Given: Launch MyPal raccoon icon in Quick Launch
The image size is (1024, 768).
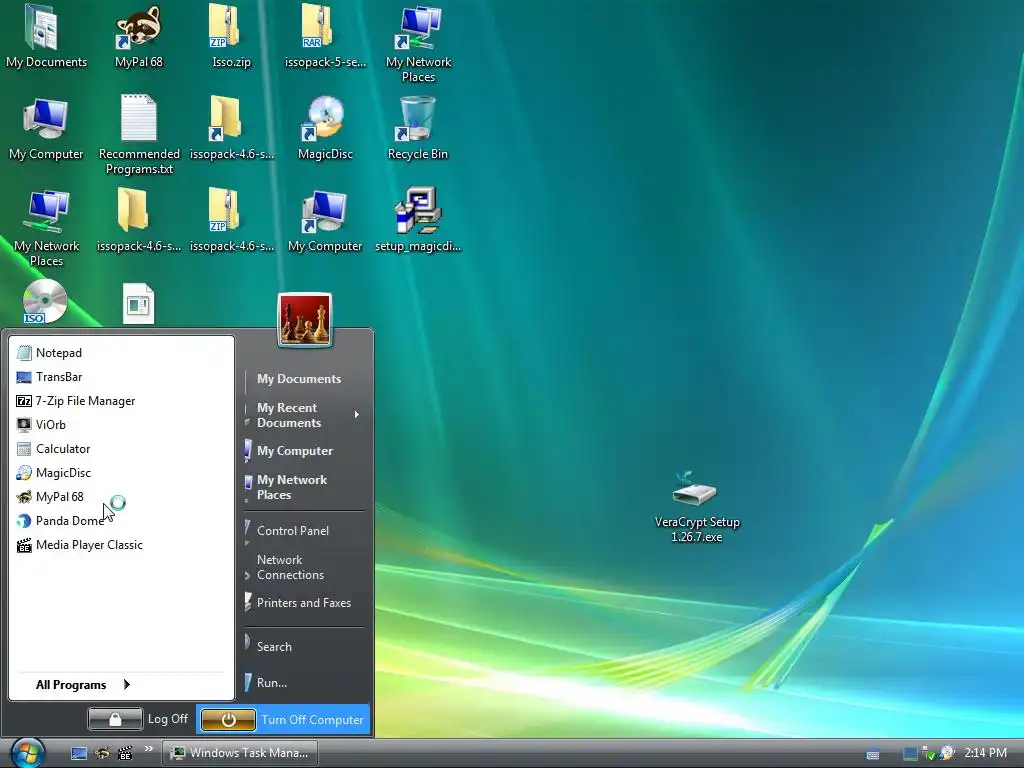Looking at the screenshot, I should click(102, 753).
